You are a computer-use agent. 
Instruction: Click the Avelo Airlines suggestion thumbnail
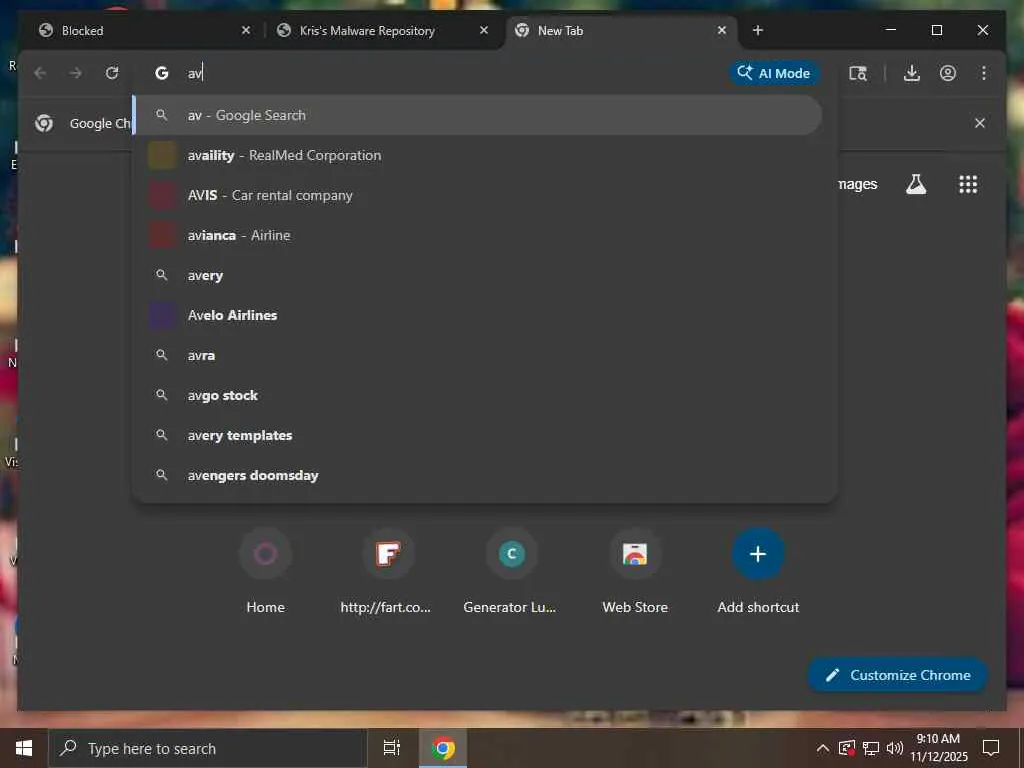[x=162, y=315]
